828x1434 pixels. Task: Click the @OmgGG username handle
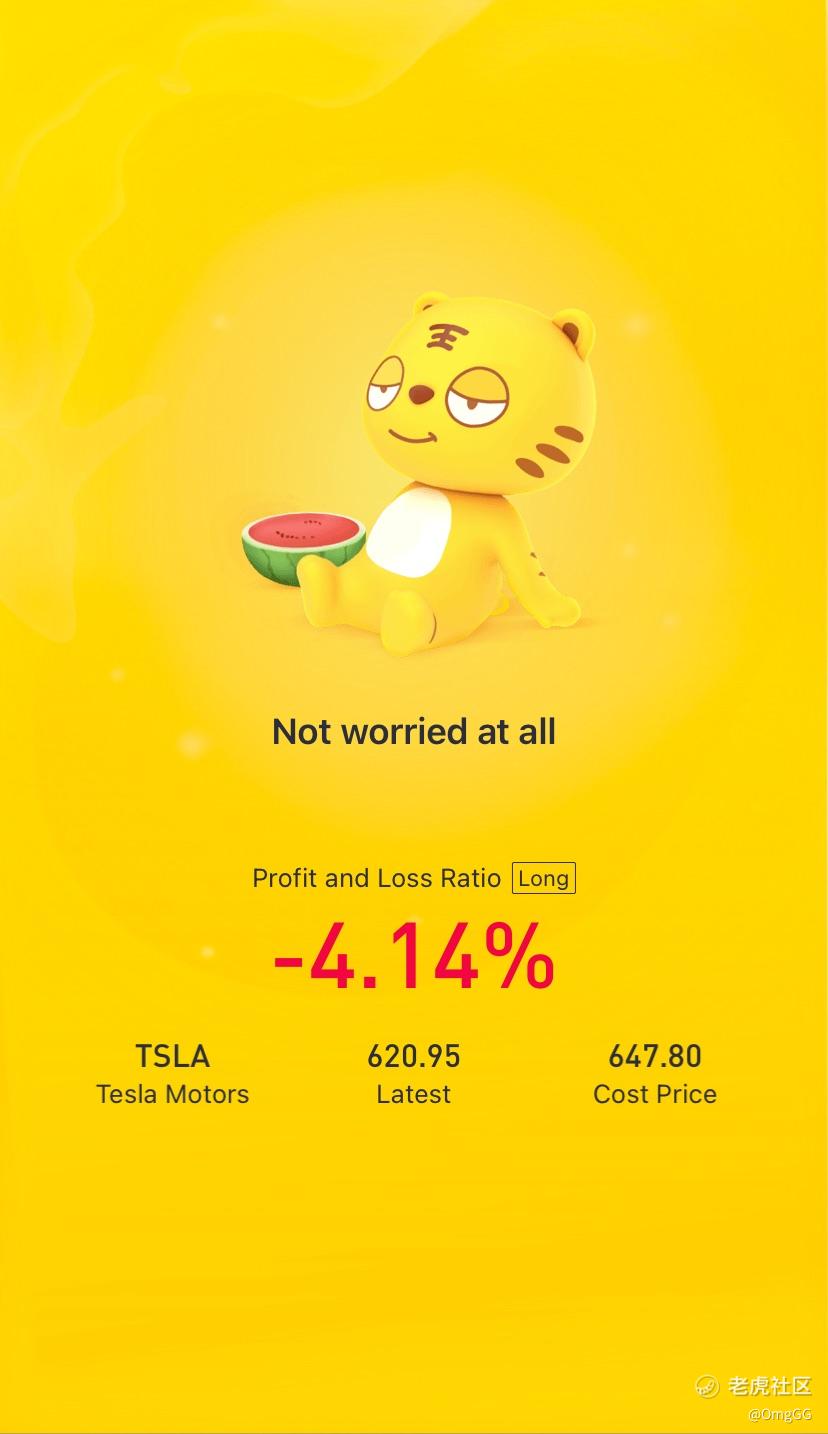pyautogui.click(x=780, y=1414)
